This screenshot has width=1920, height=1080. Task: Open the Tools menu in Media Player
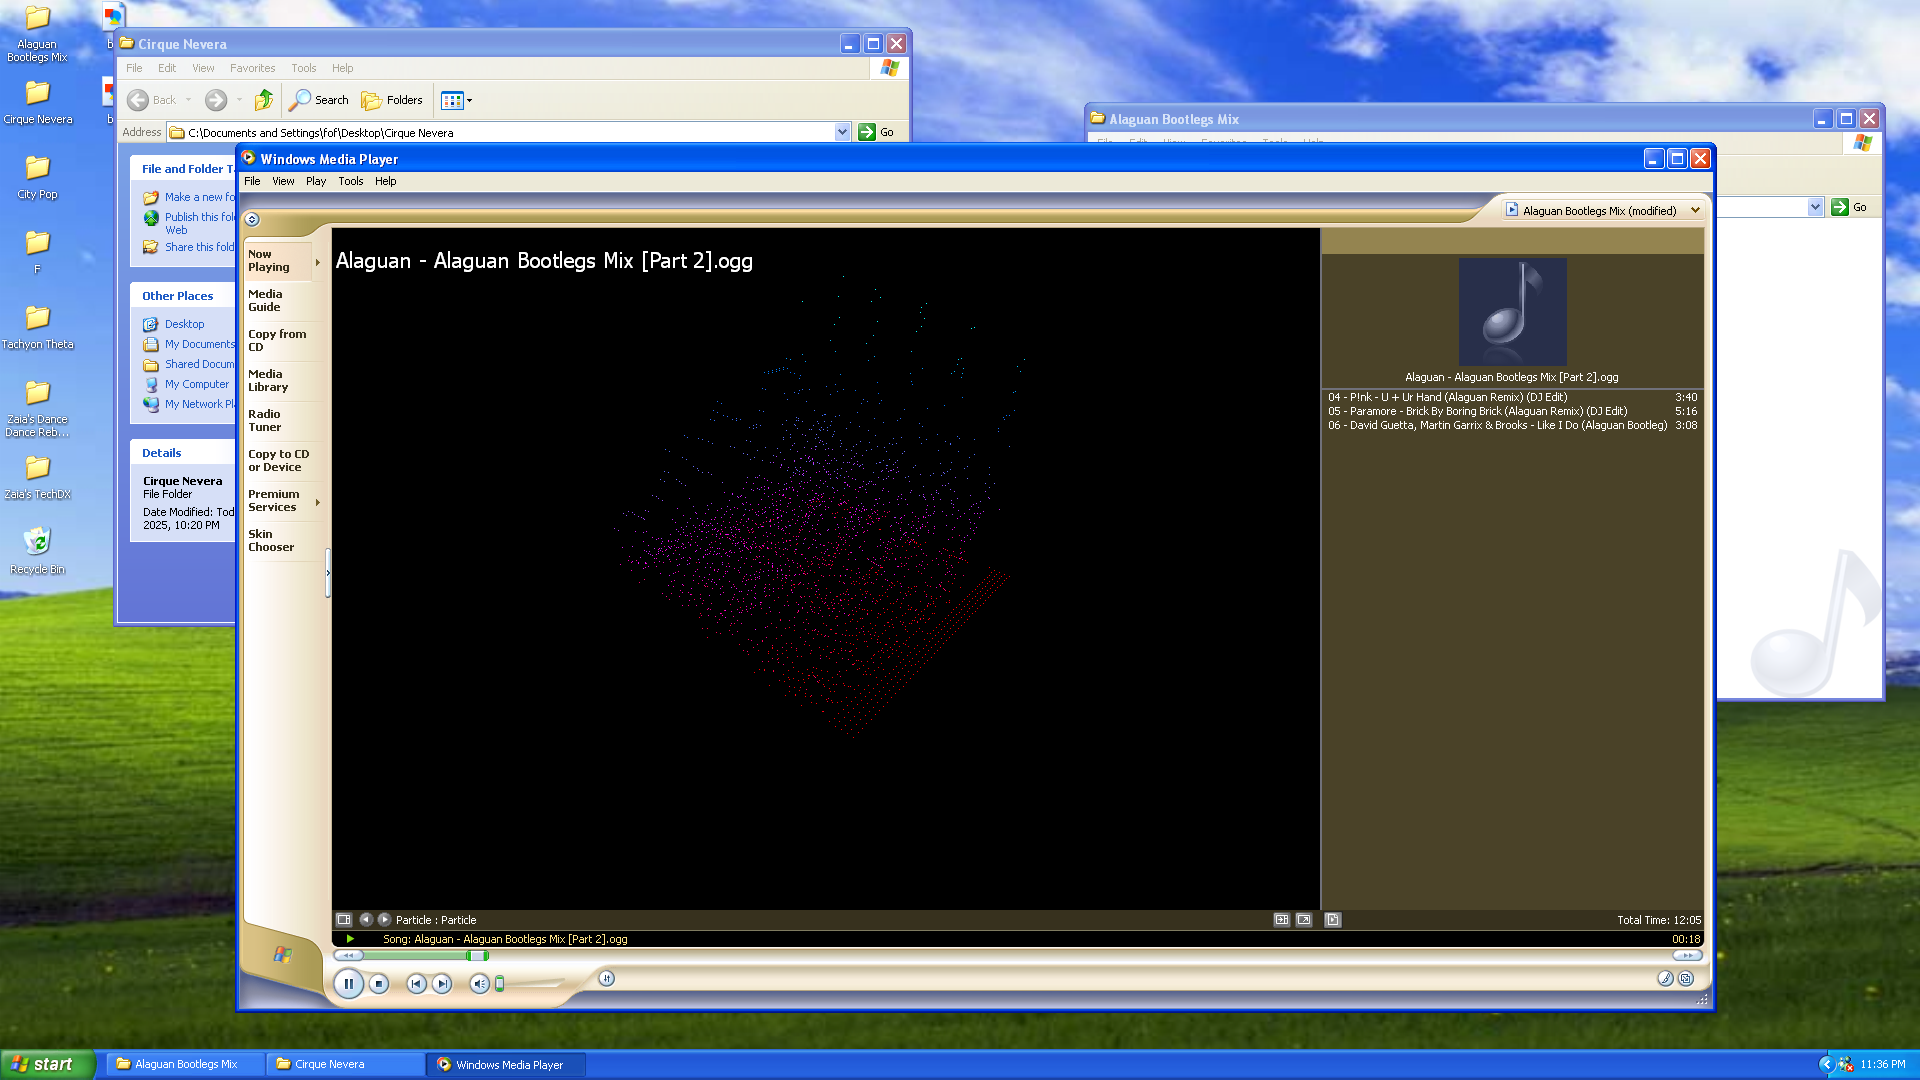(x=350, y=181)
